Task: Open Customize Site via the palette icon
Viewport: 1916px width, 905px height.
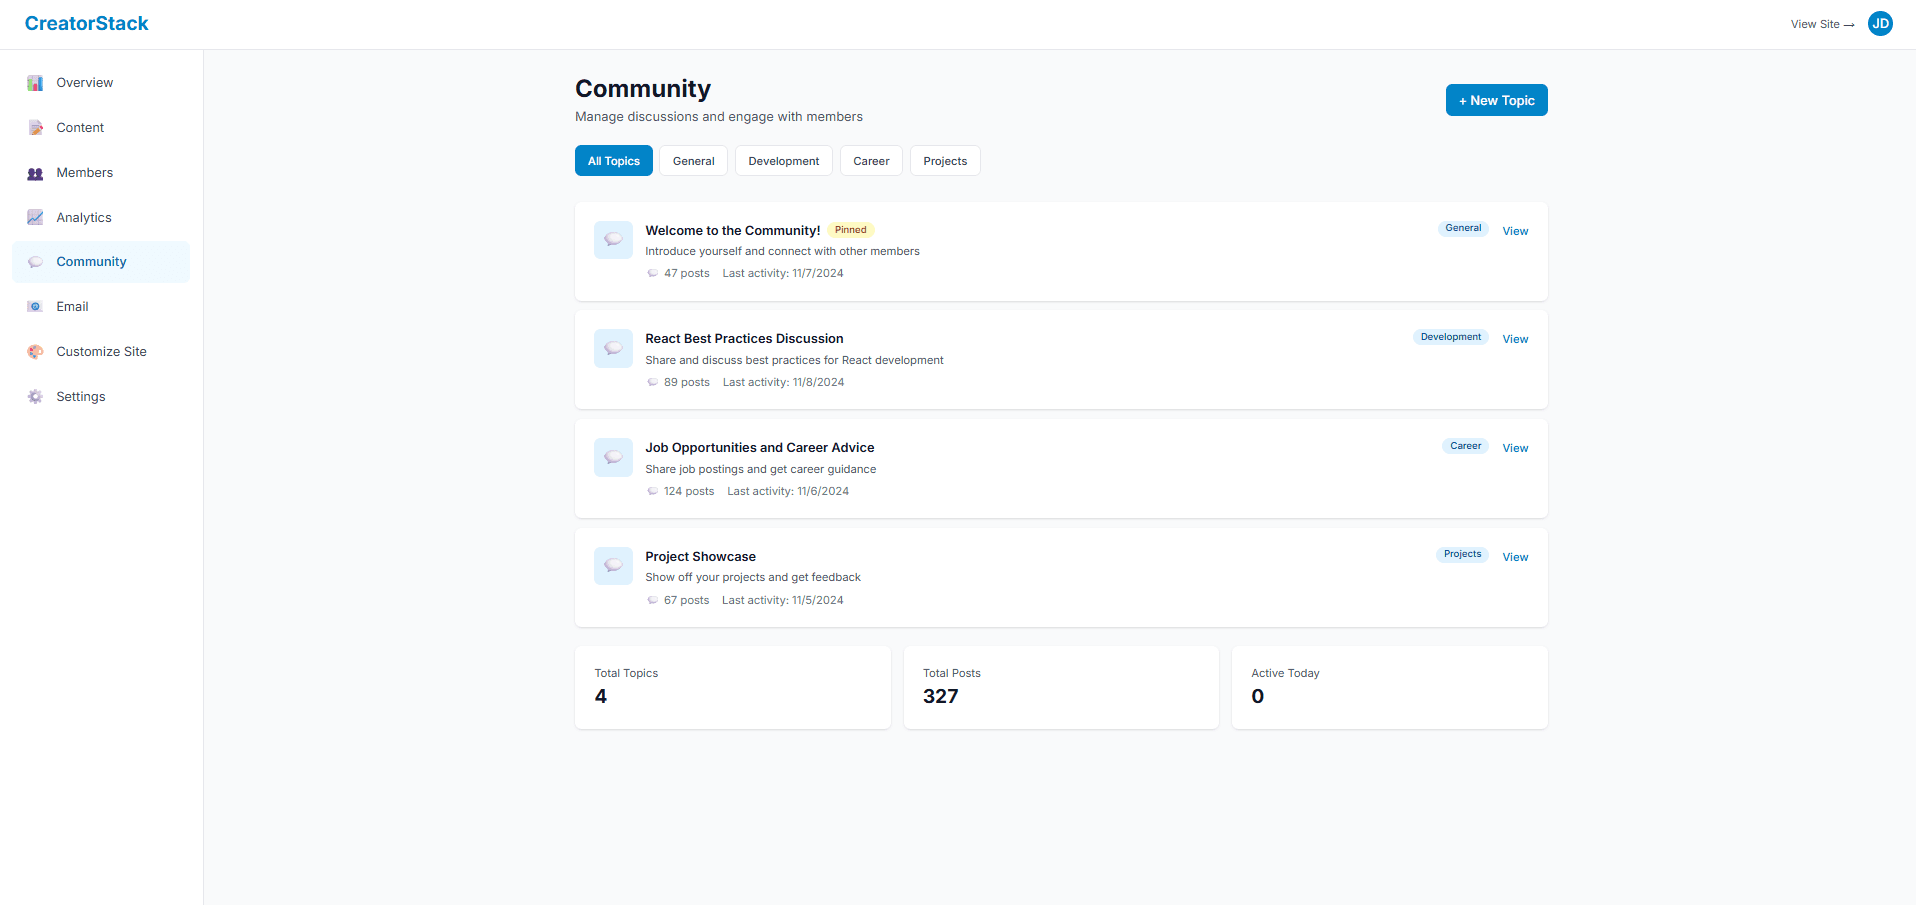Action: 35,351
